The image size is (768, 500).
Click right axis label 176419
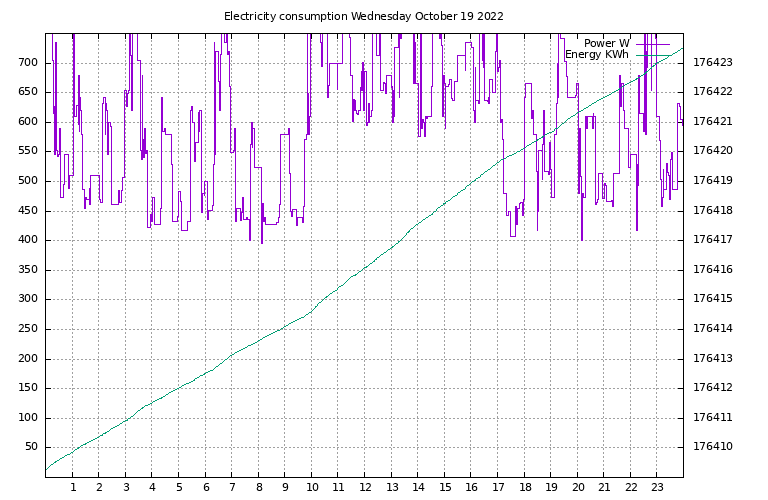pyautogui.click(x=713, y=181)
